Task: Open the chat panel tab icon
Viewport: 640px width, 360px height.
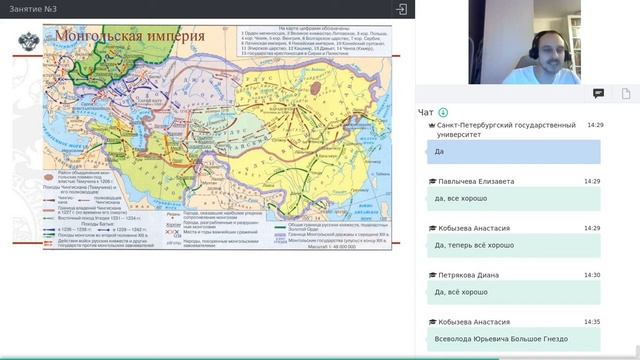Action: pyautogui.click(x=598, y=94)
